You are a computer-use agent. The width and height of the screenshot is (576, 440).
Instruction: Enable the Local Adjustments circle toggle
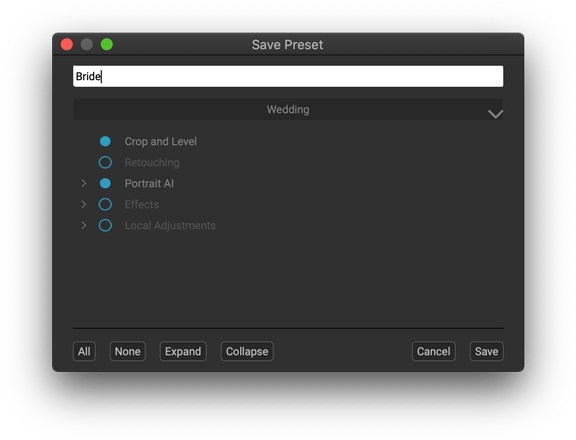click(x=105, y=225)
